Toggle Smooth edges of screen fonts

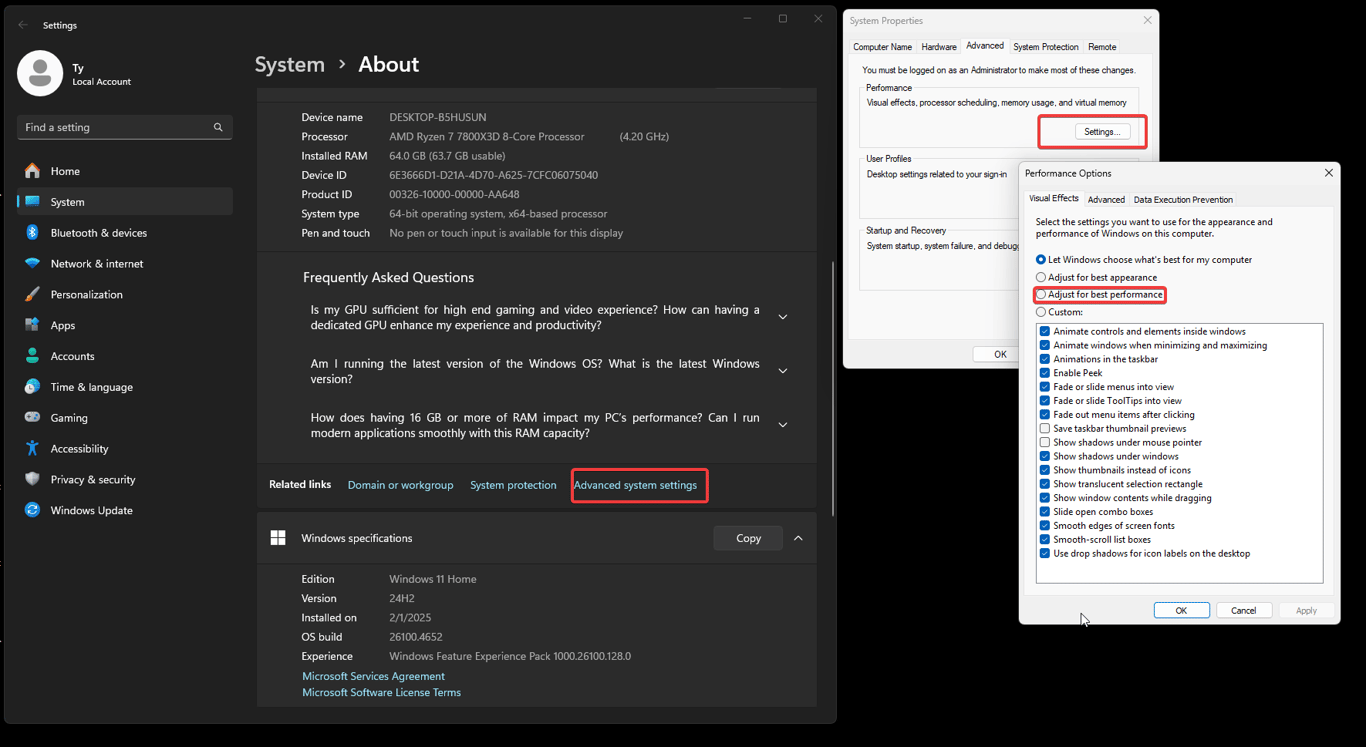coord(1045,525)
